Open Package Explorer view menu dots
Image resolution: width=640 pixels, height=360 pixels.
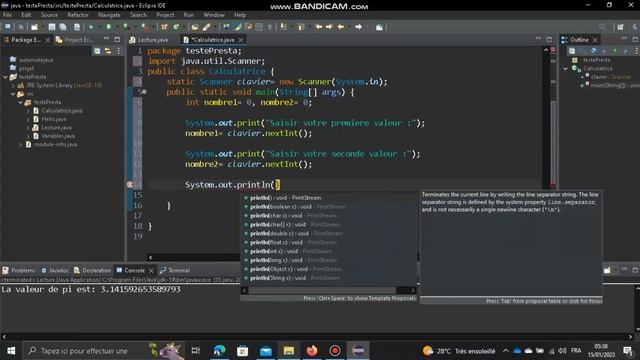point(119,51)
